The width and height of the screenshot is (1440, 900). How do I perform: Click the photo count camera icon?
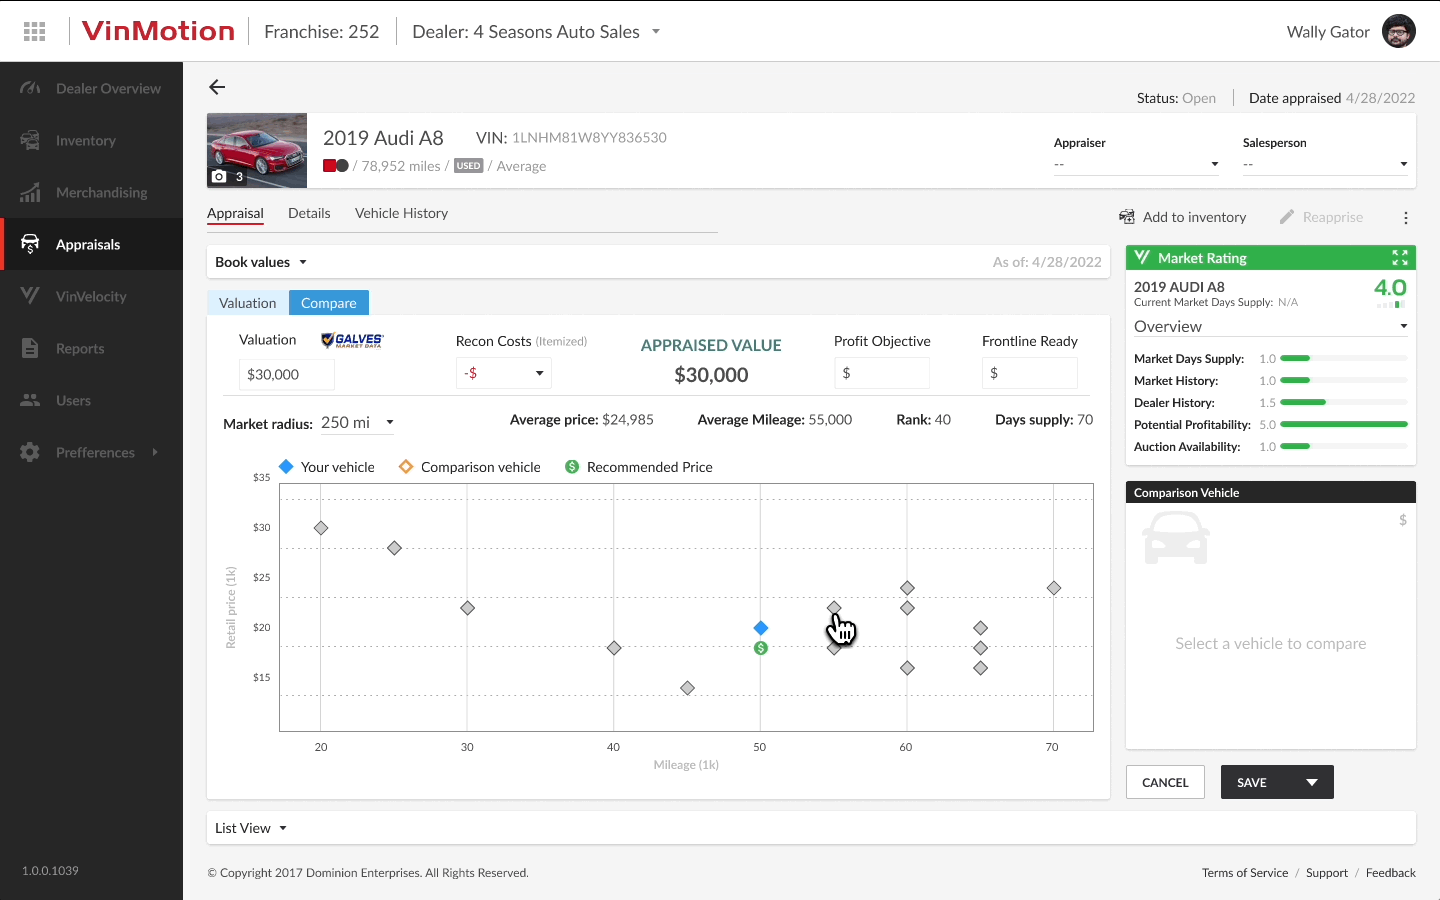tap(219, 176)
